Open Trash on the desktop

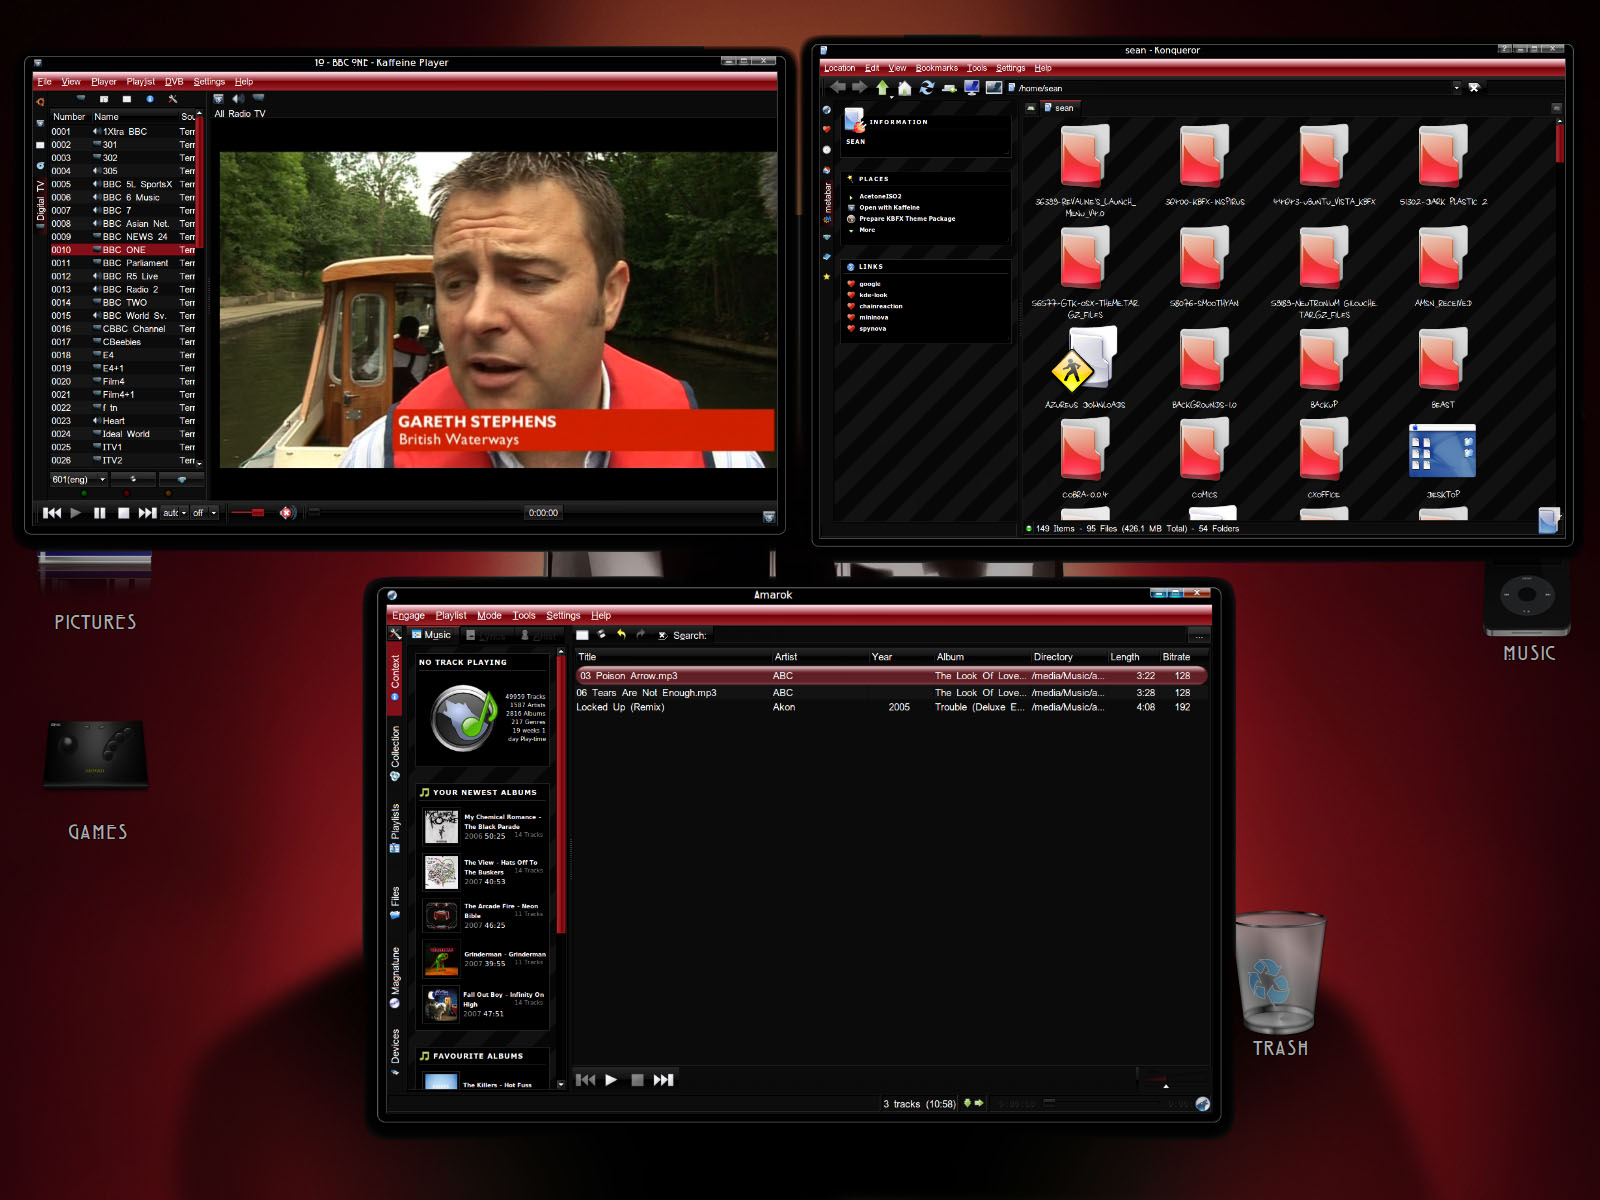[1281, 983]
